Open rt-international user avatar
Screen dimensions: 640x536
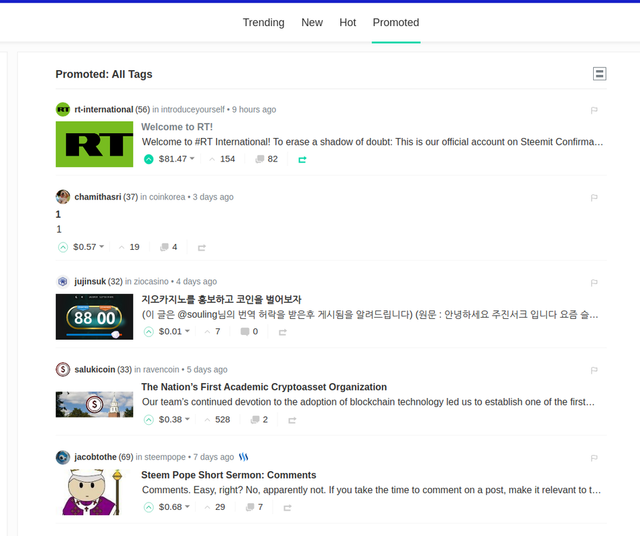pyautogui.click(x=63, y=109)
